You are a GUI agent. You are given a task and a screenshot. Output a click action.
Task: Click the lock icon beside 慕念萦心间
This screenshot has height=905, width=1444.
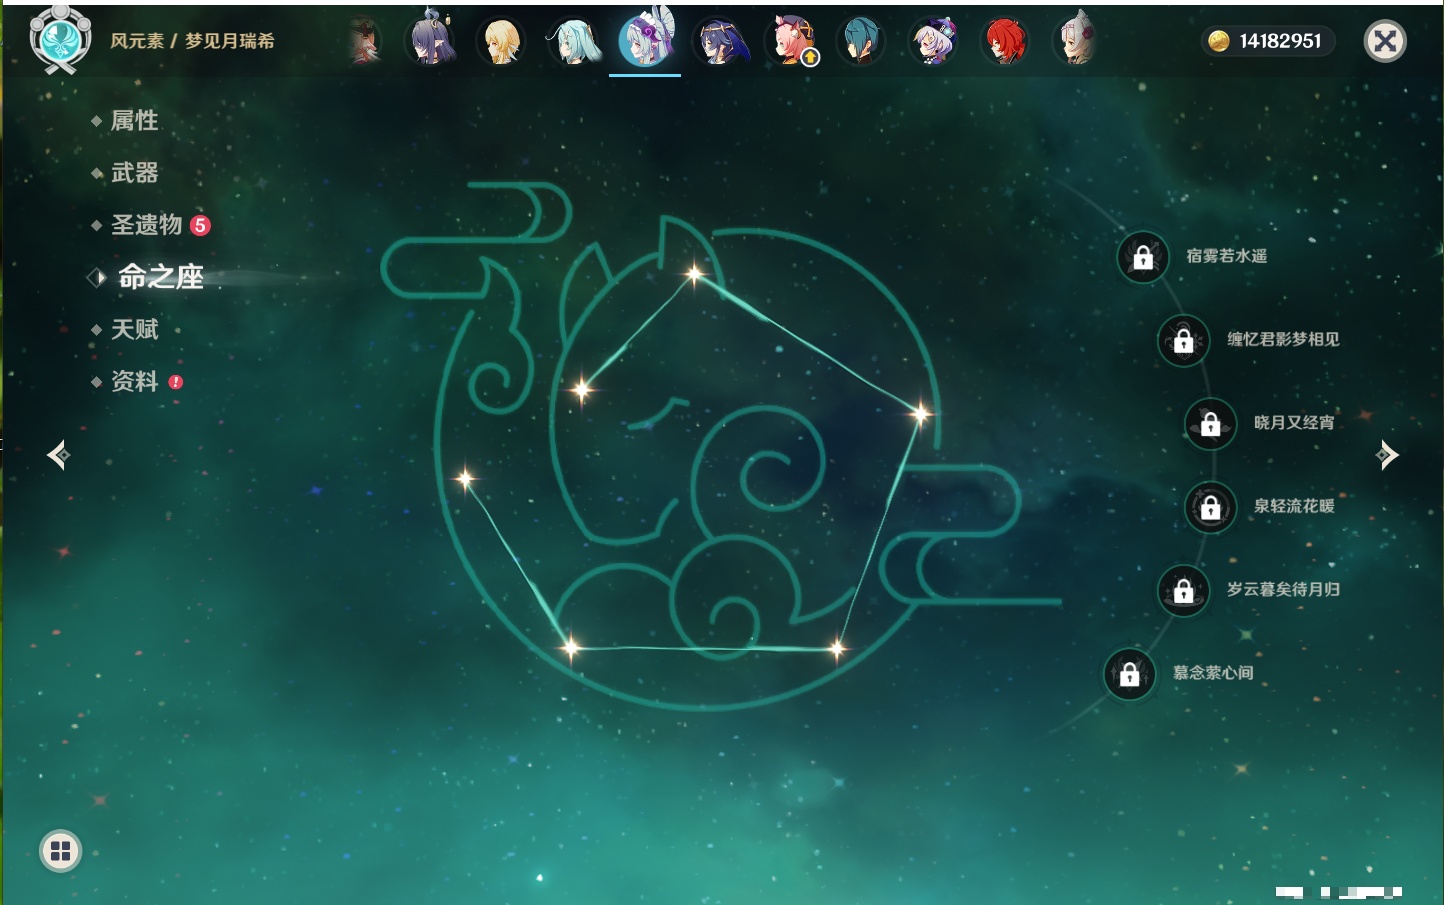(x=1130, y=674)
